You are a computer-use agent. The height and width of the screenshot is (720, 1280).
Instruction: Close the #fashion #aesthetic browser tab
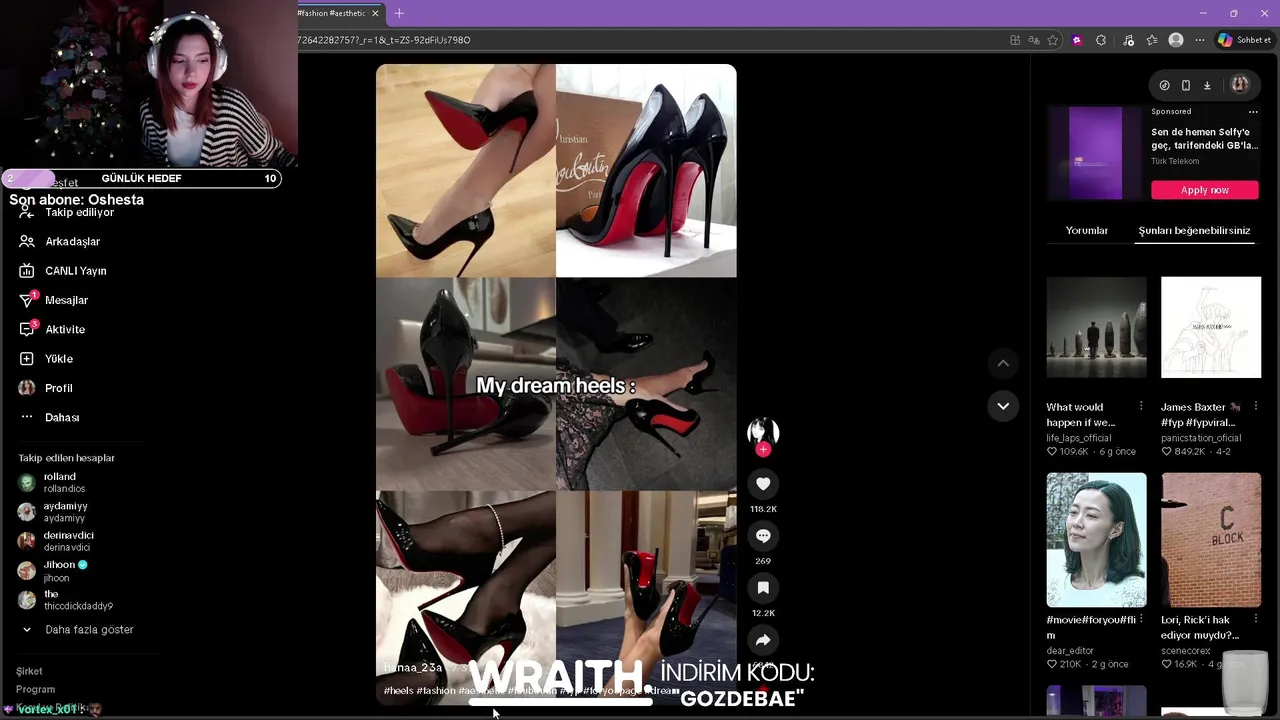coord(375,13)
